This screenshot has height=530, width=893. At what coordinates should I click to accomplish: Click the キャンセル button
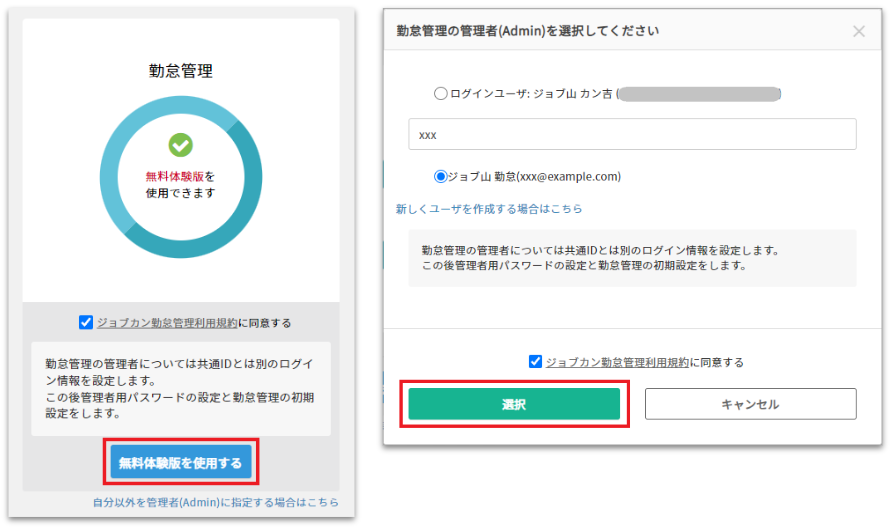750,404
